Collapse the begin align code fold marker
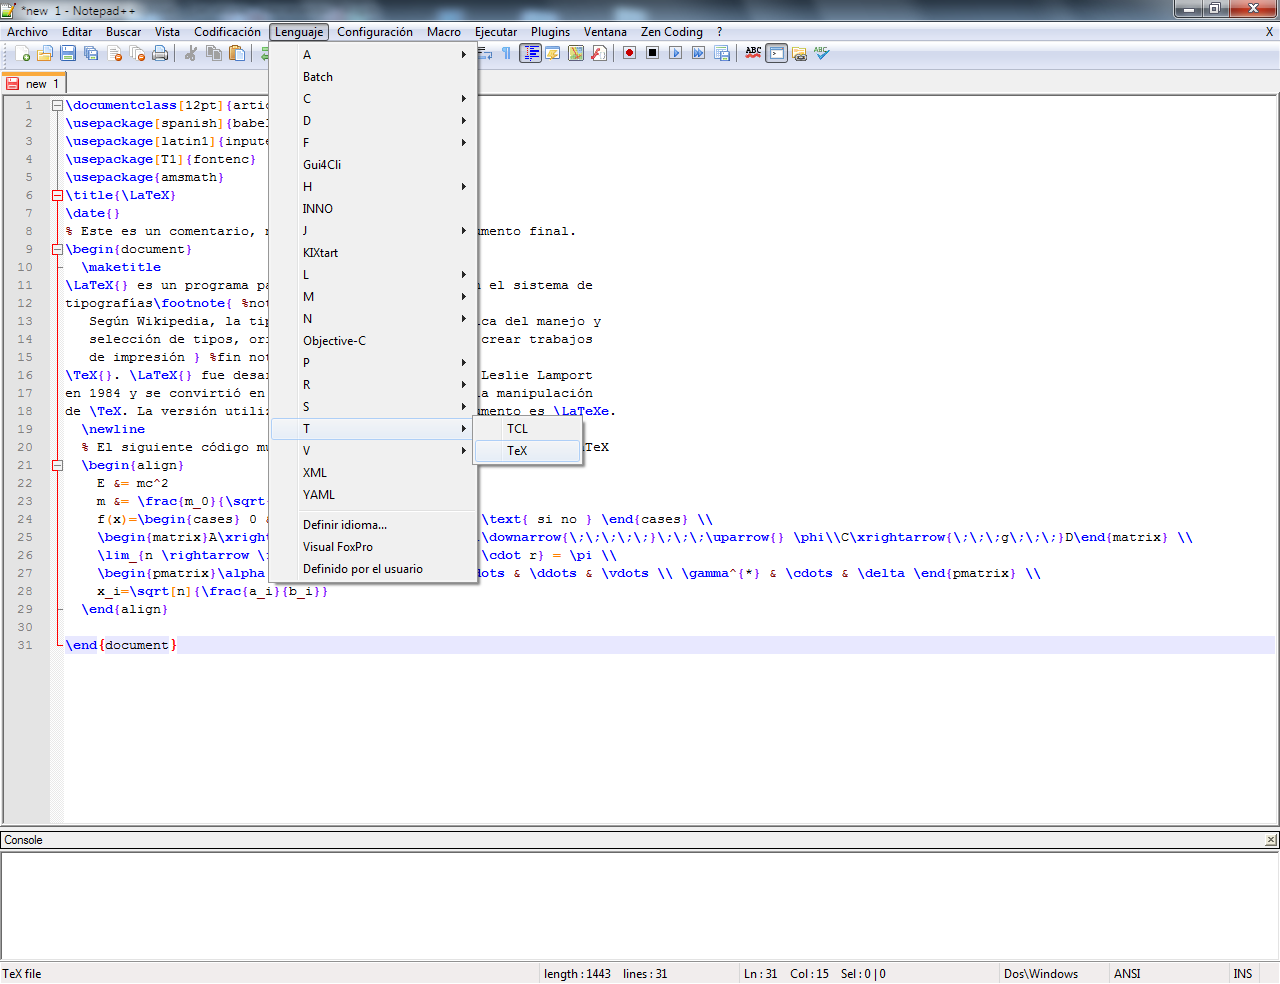This screenshot has height=984, width=1280. pyautogui.click(x=57, y=465)
